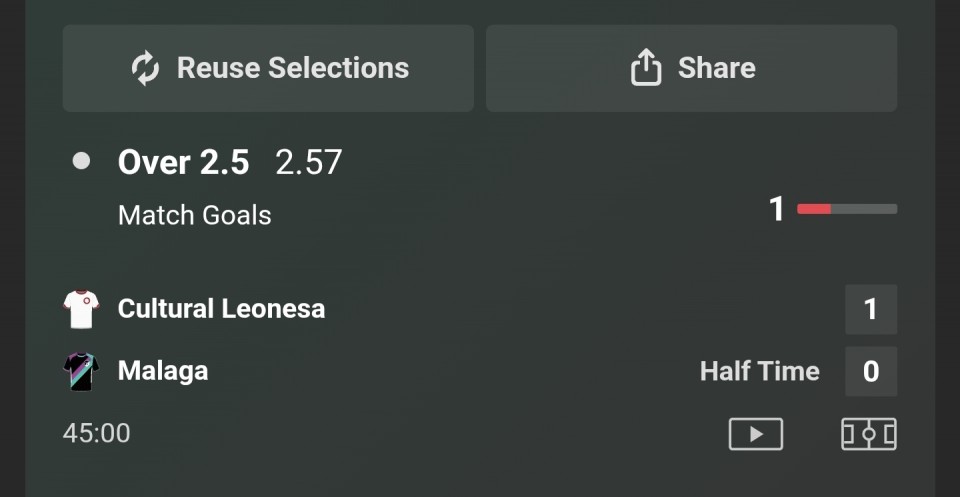Click the Cultural Leonesa white jersey icon
This screenshot has height=497, width=960.
coord(81,309)
